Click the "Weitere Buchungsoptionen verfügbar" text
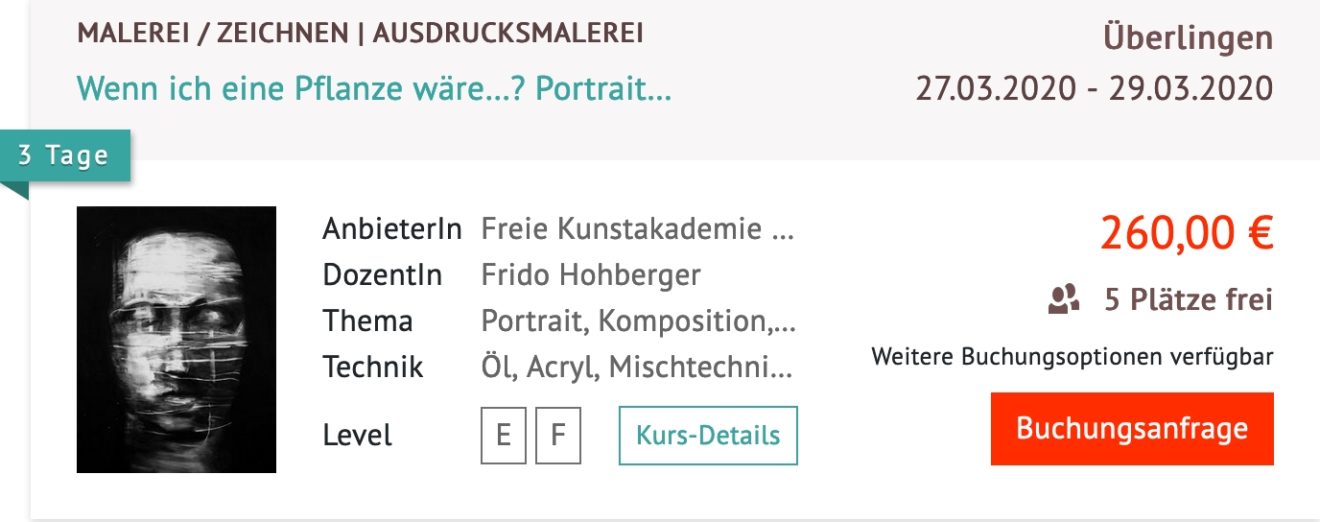This screenshot has height=522, width=1320. (x=1072, y=357)
